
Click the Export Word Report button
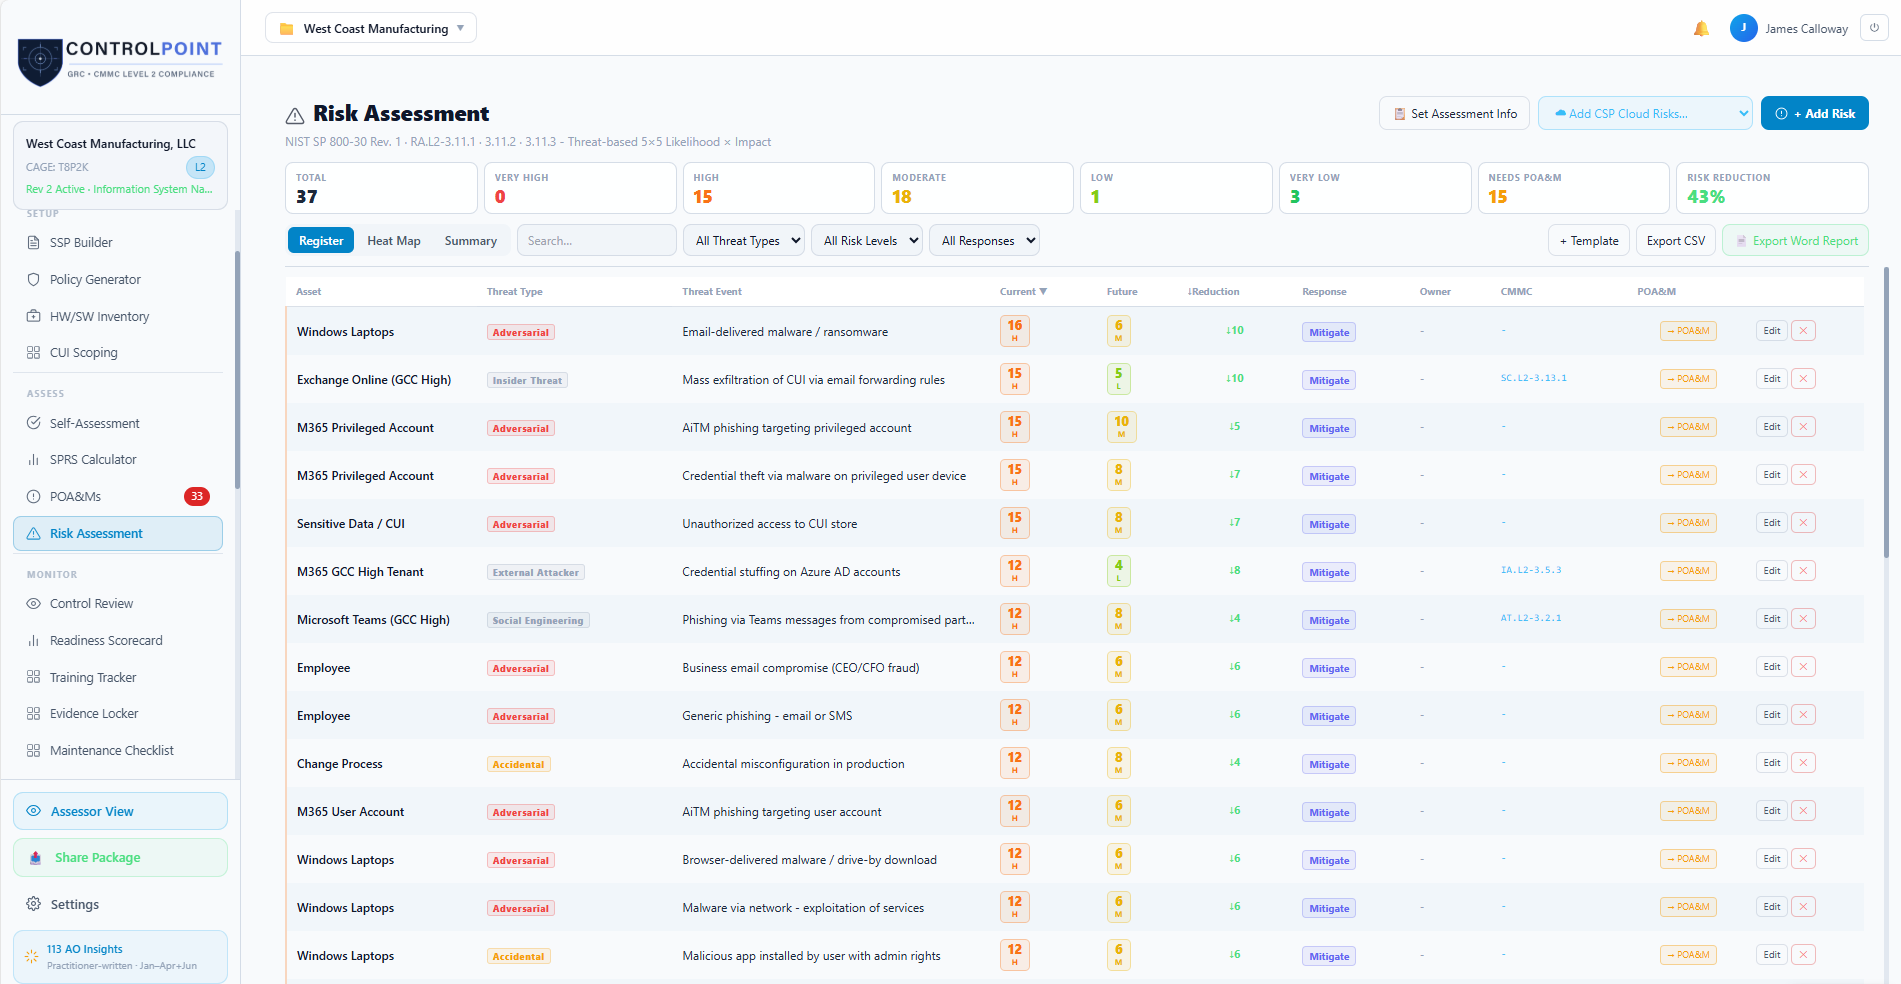pos(1794,240)
